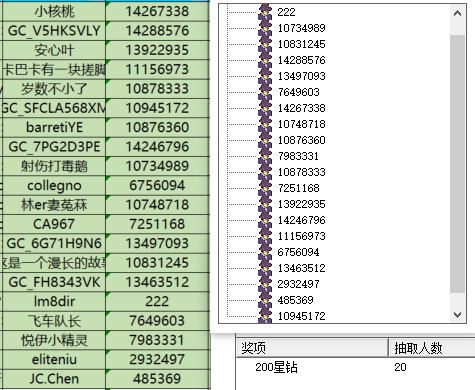The height and width of the screenshot is (390, 475).
Task: Click the person icon beside 7251168 in list
Action: [x=265, y=188]
